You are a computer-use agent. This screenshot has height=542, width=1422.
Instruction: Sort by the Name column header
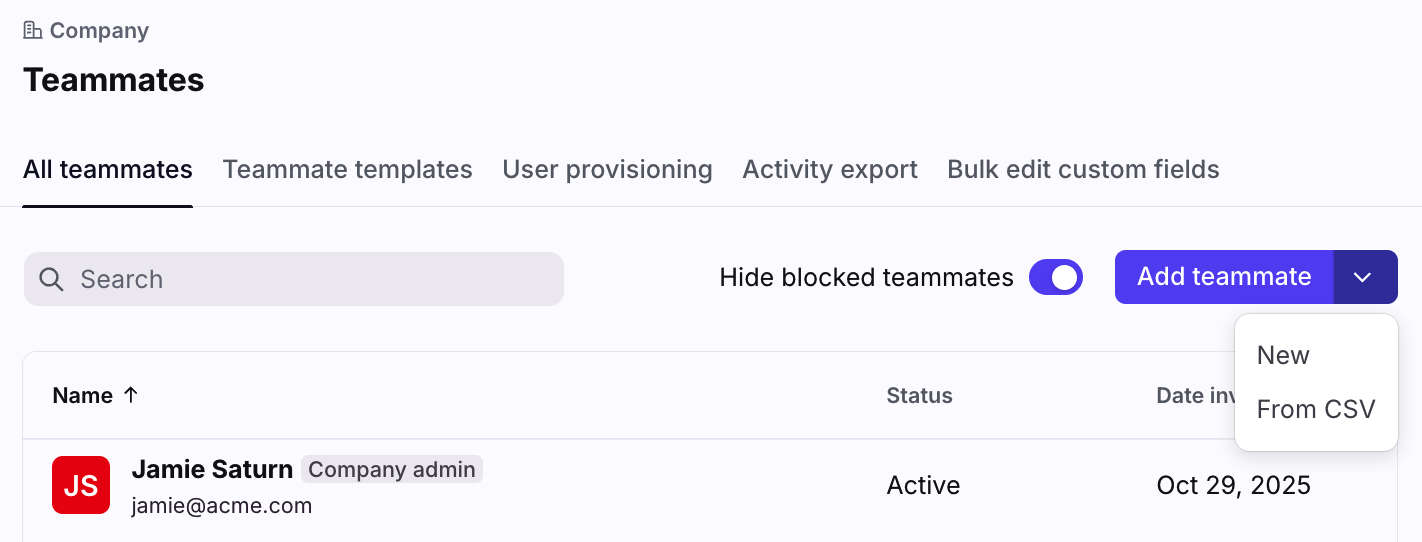82,395
